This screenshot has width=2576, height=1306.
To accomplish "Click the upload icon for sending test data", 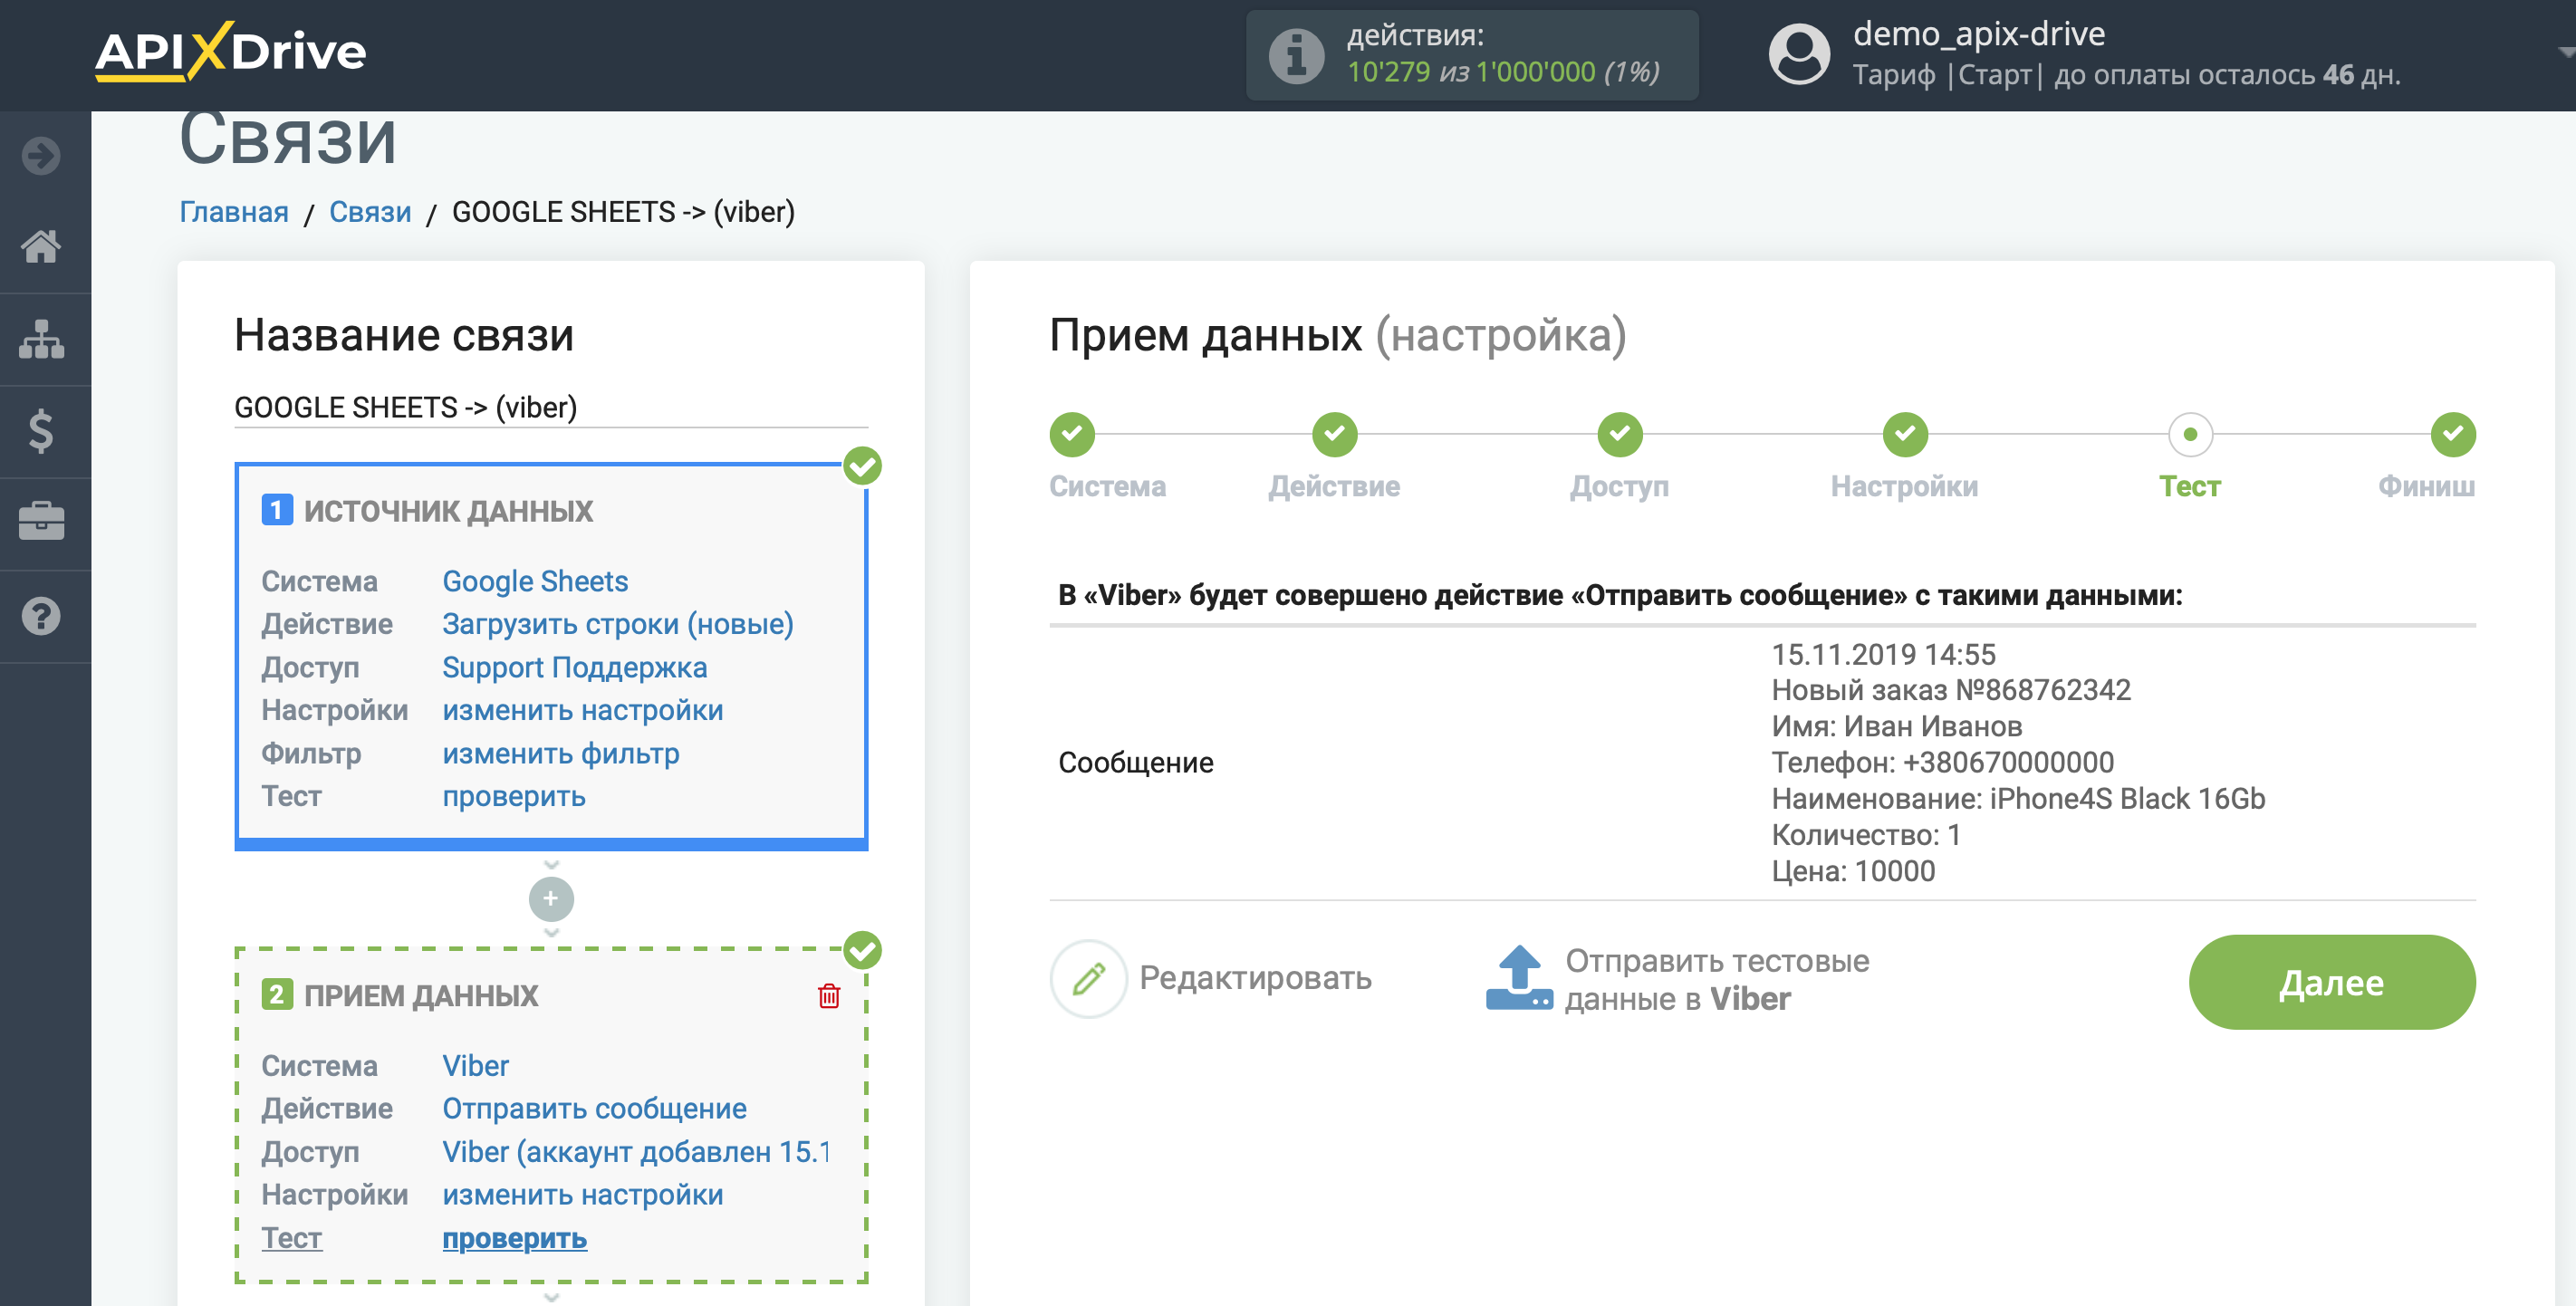I will (1519, 978).
